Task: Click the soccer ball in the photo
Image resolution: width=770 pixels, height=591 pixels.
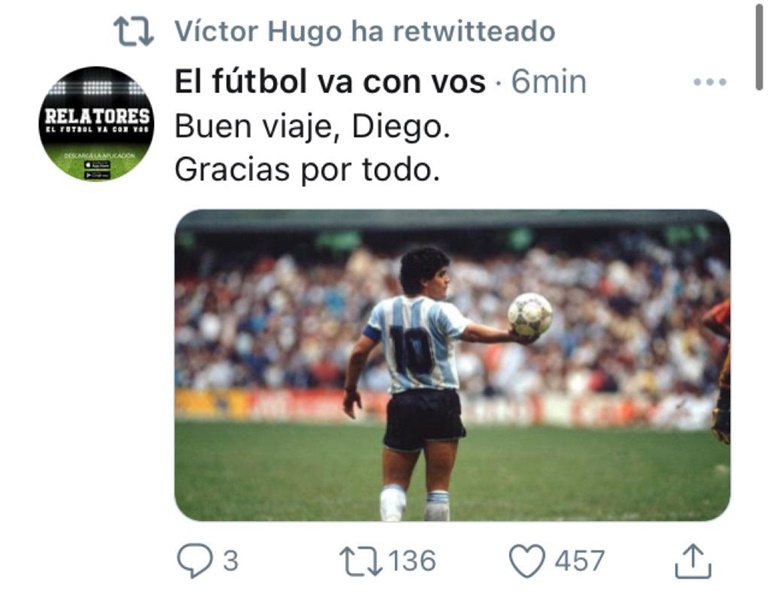Action: coord(530,315)
